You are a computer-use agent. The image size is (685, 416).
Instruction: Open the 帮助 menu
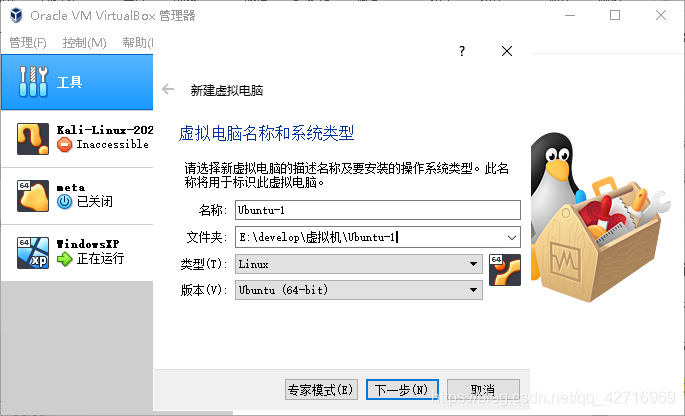(137, 42)
